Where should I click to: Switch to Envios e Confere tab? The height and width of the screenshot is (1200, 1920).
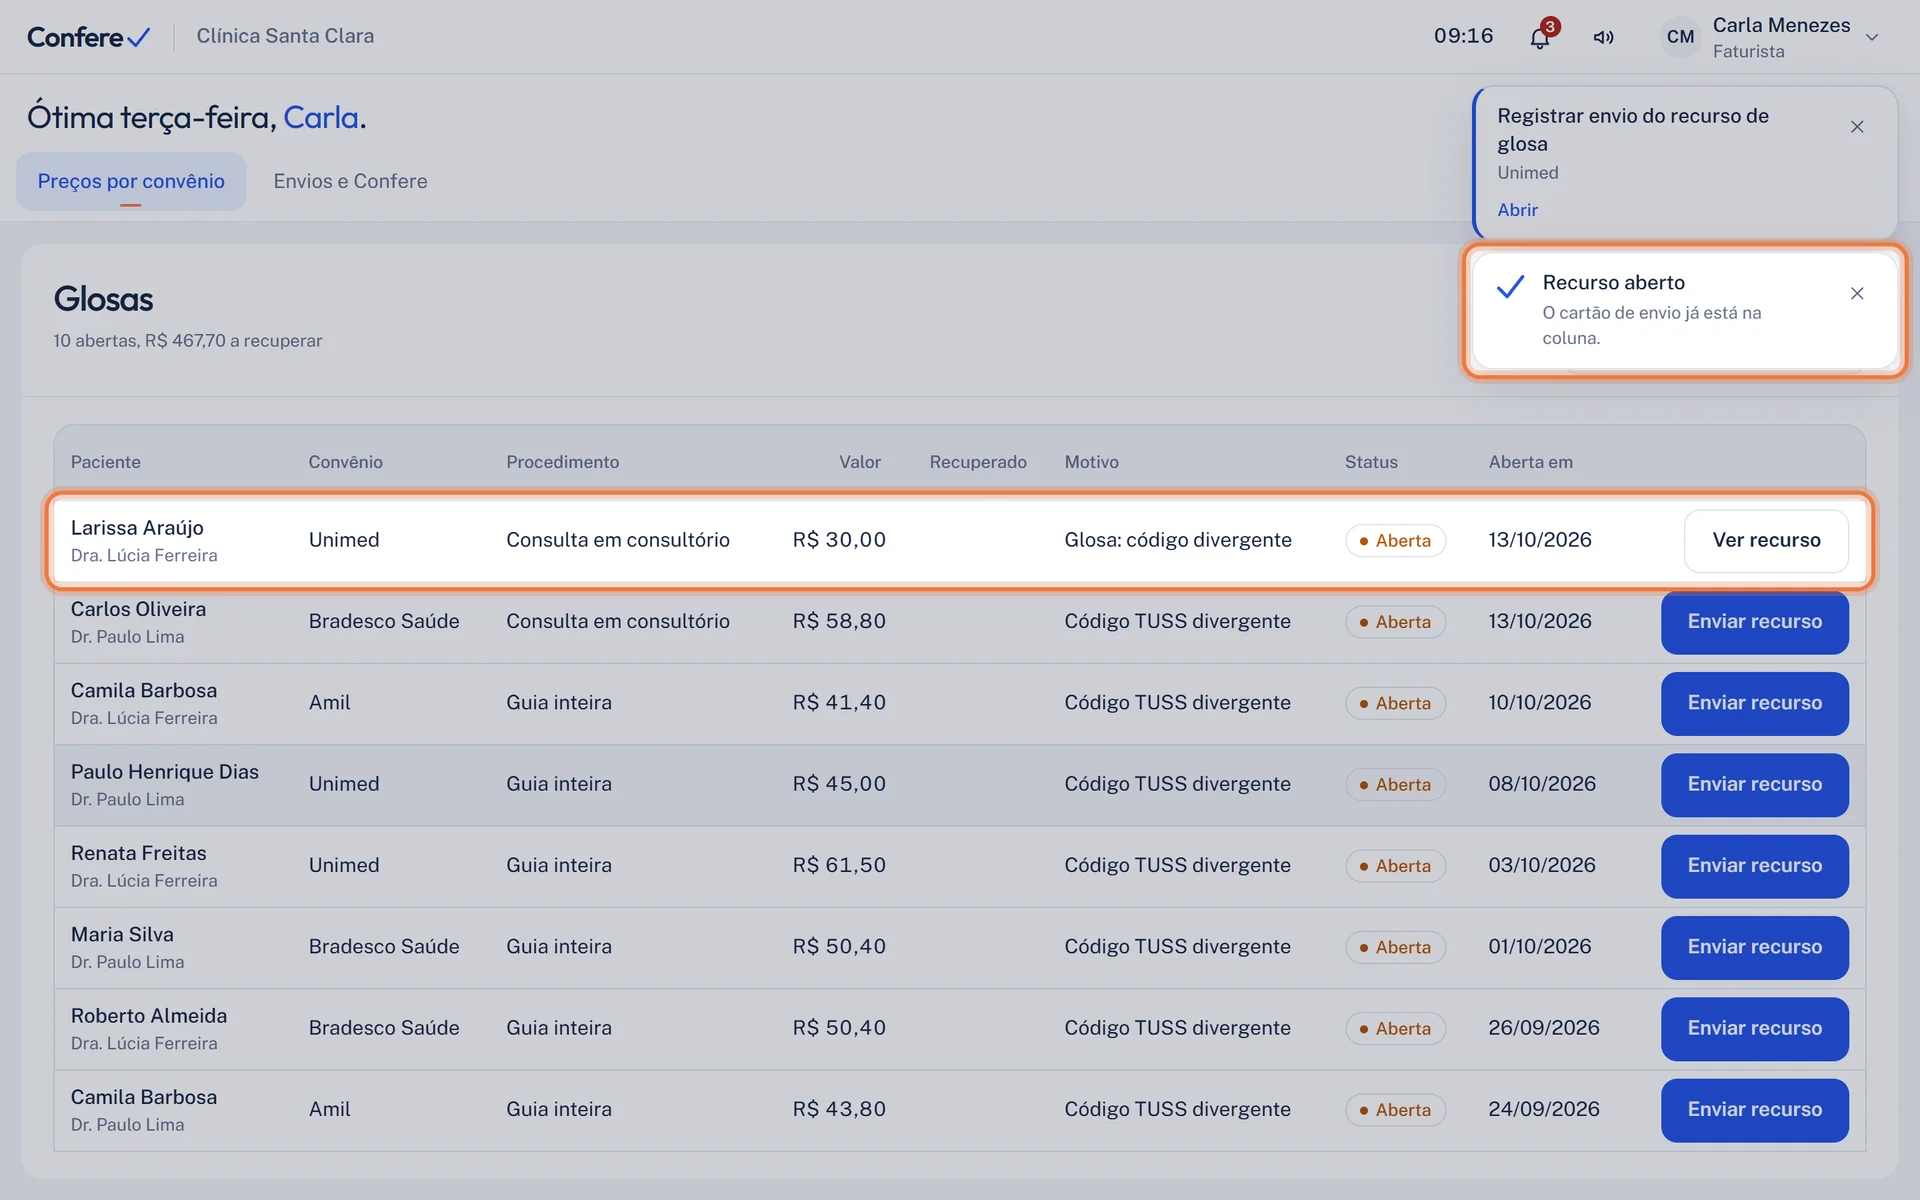pos(350,181)
